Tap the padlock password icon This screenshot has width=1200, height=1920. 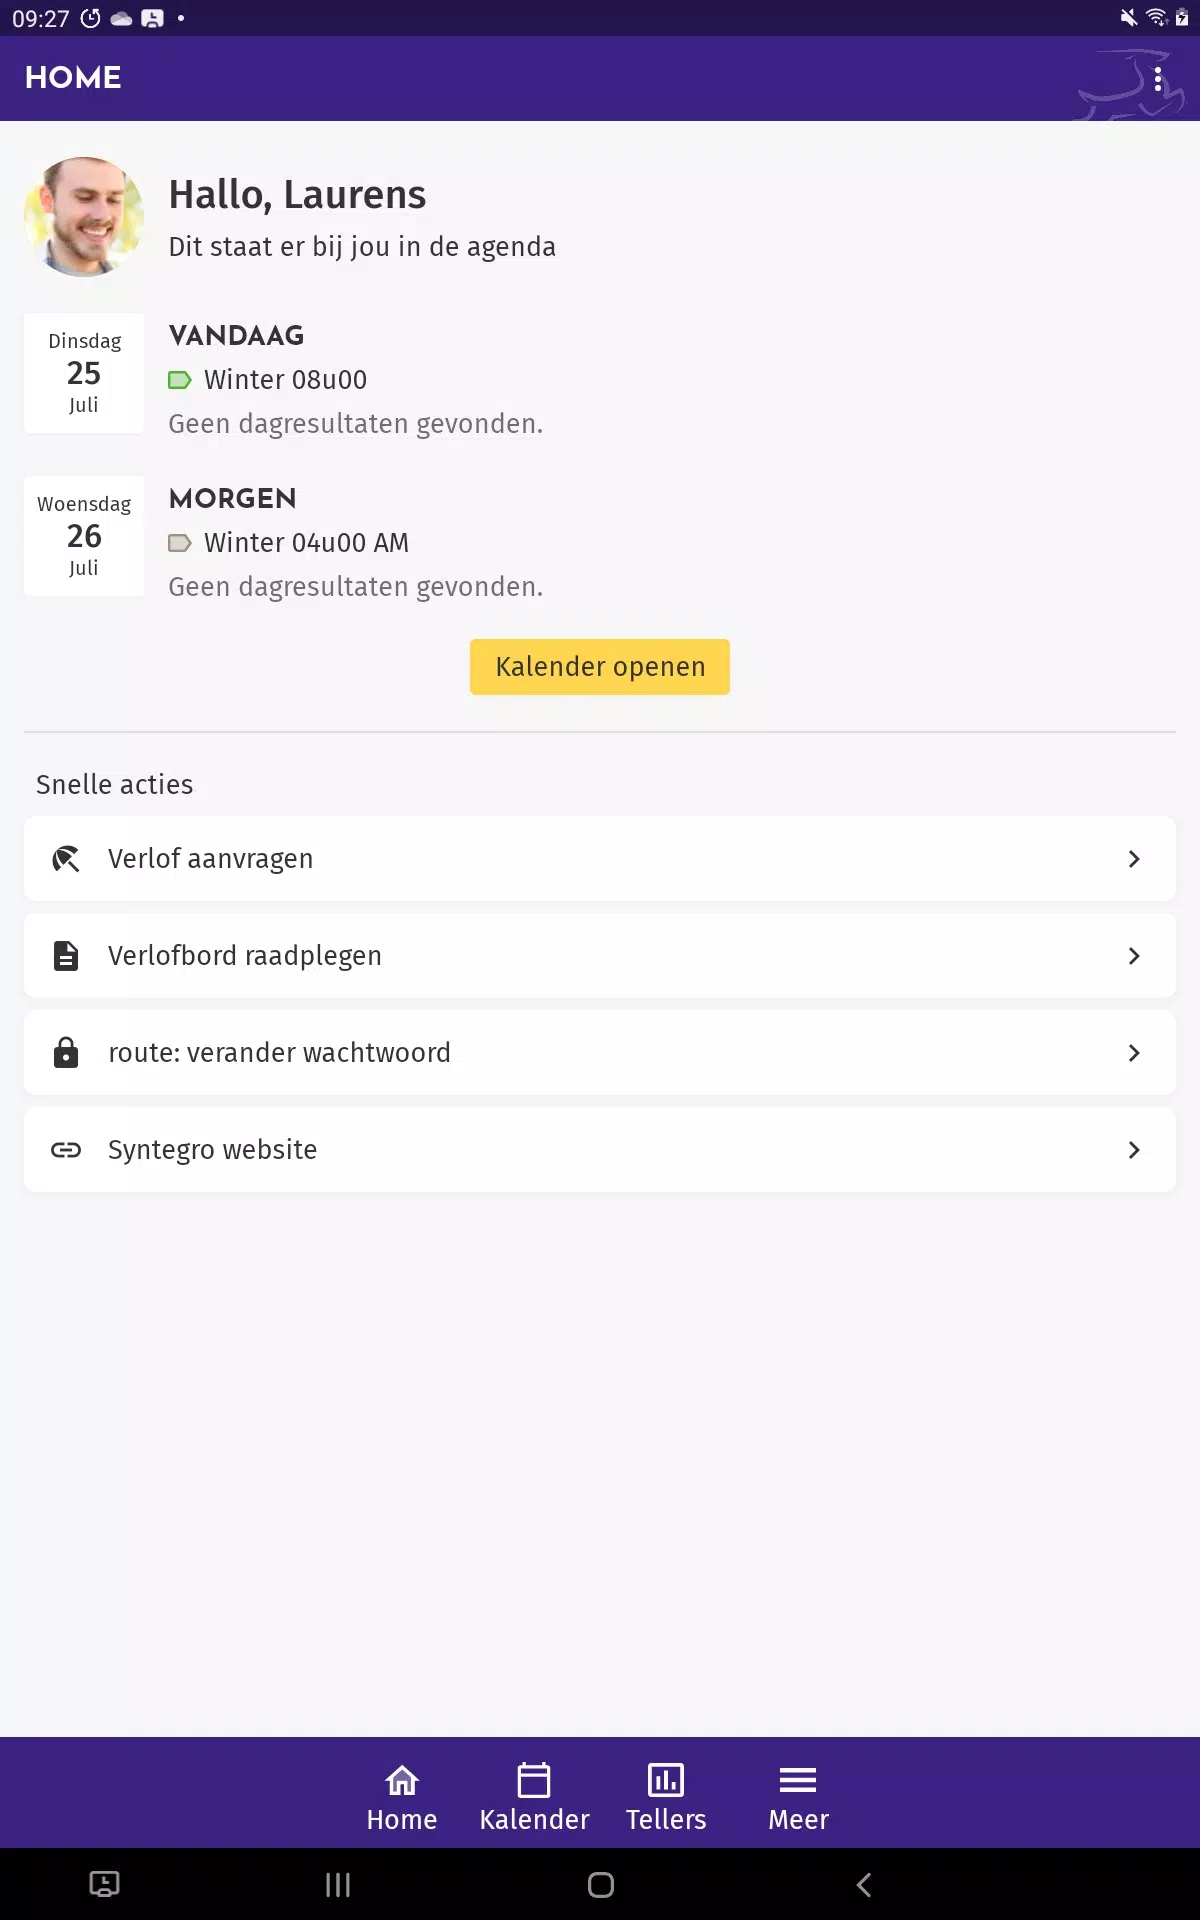(66, 1053)
